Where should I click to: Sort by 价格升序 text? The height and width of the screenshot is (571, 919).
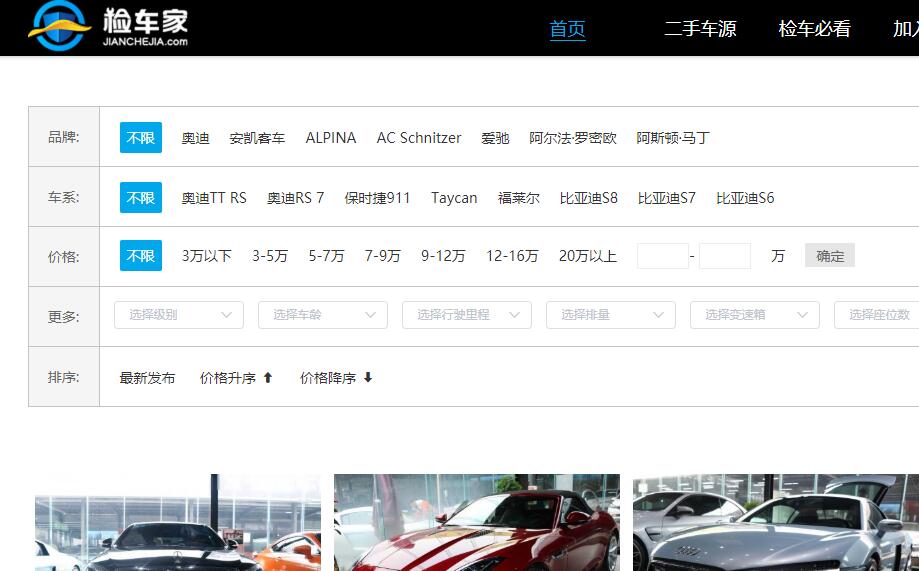[228, 378]
